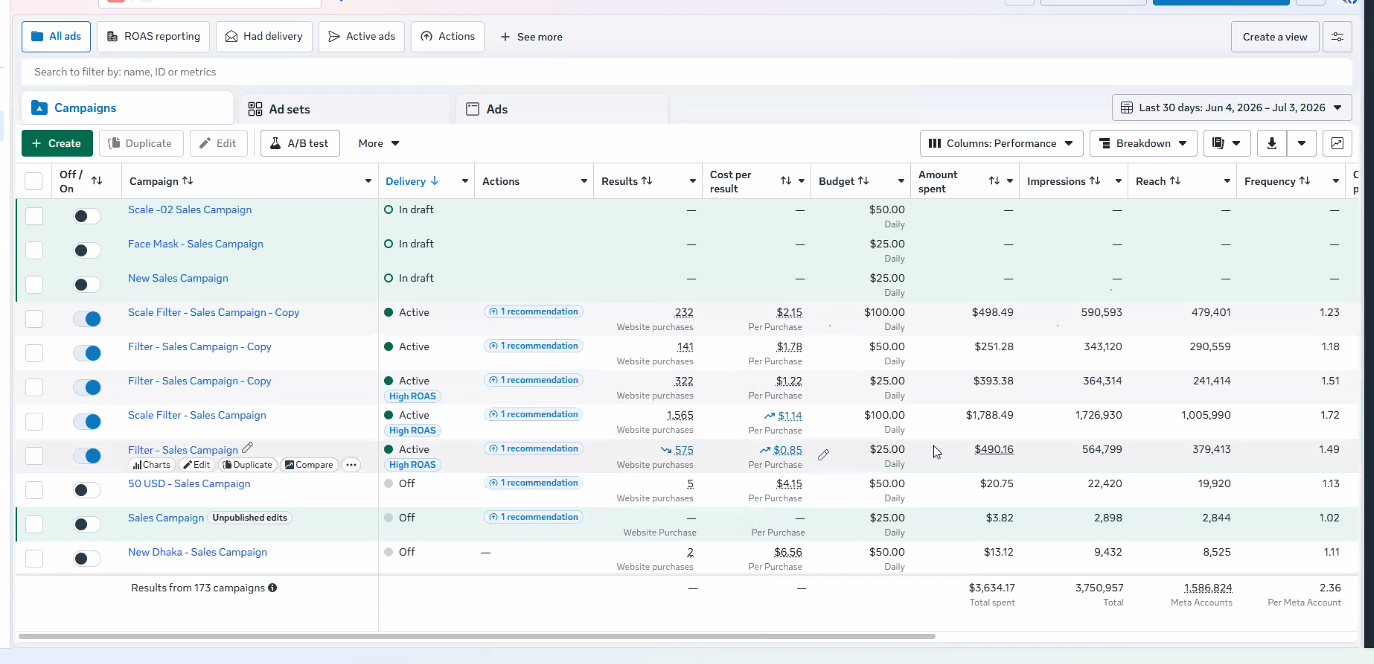Click the horizontal scrollbar below the table
The height and width of the screenshot is (664, 1374).
click(476, 636)
